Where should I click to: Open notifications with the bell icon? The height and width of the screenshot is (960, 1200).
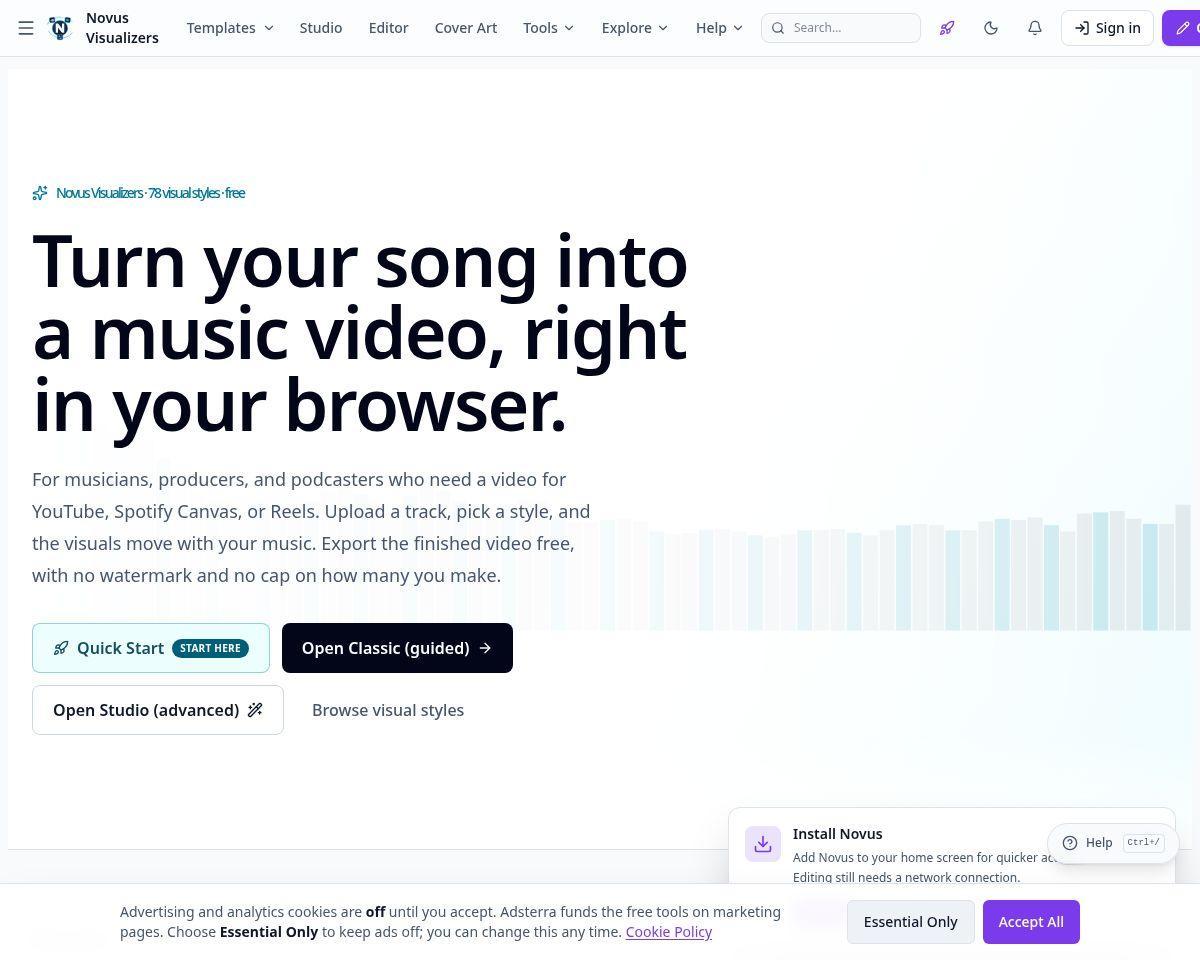(x=1035, y=28)
